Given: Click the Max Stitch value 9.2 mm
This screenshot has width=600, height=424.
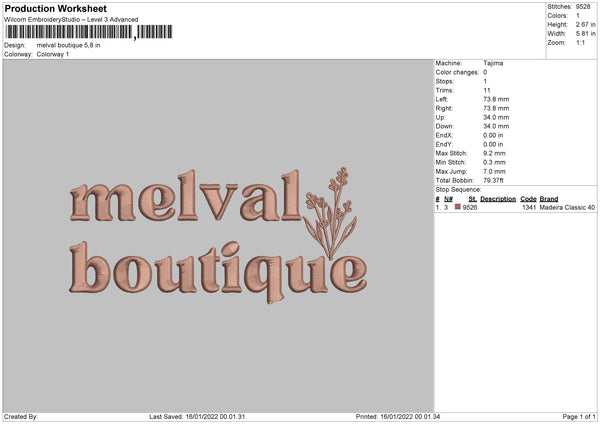Looking at the screenshot, I should 494,153.
